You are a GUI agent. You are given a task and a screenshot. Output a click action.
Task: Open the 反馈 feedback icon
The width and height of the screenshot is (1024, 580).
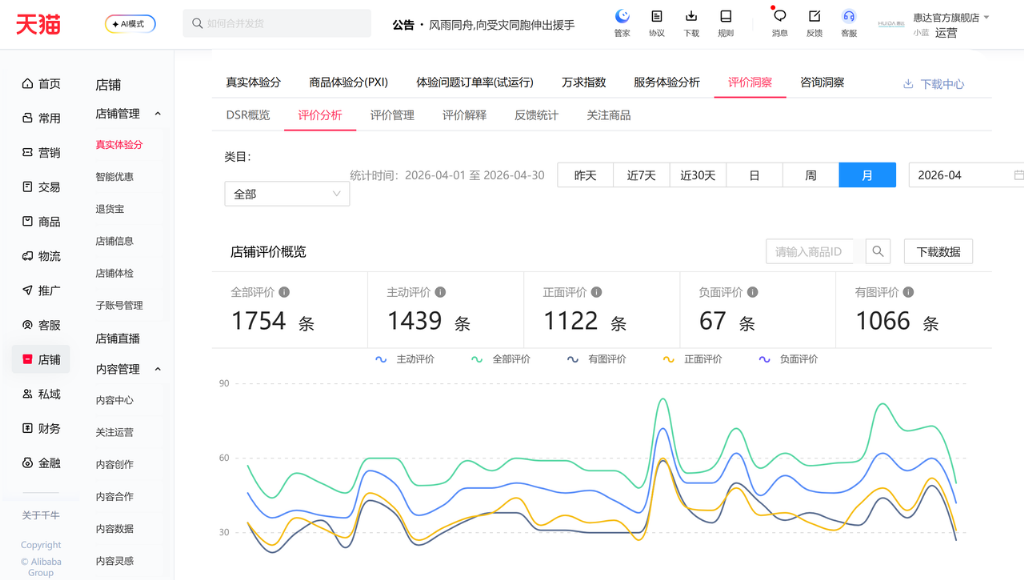814,23
